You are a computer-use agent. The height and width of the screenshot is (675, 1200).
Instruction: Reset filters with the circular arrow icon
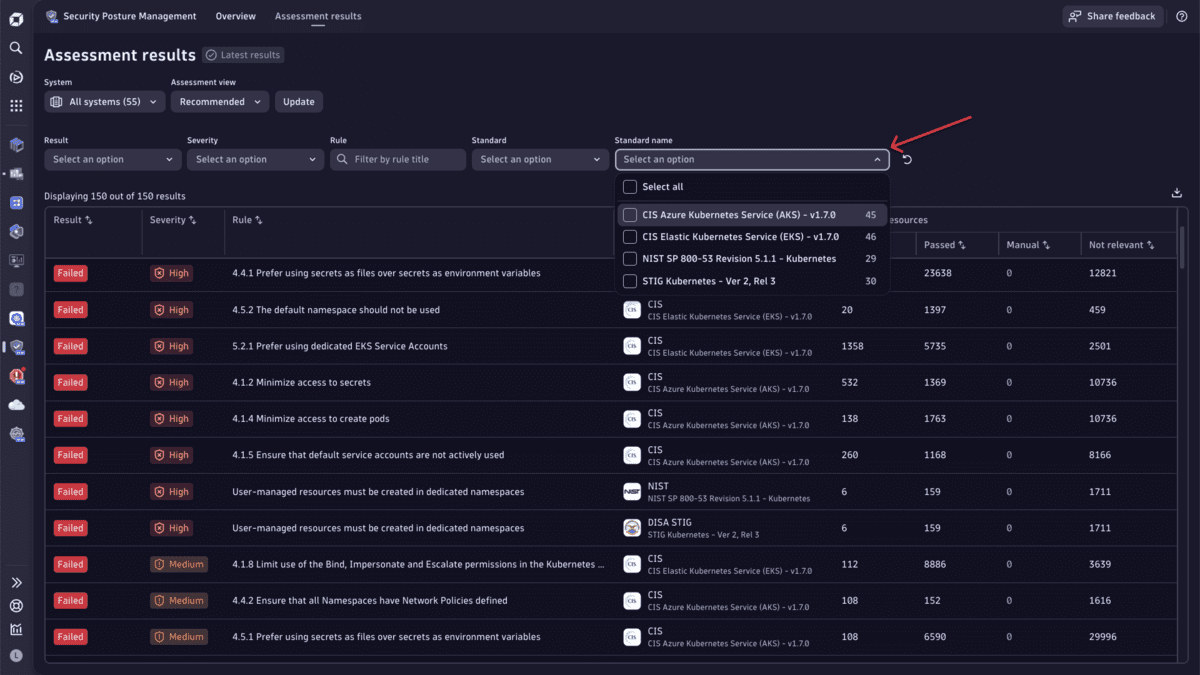pyautogui.click(x=907, y=159)
